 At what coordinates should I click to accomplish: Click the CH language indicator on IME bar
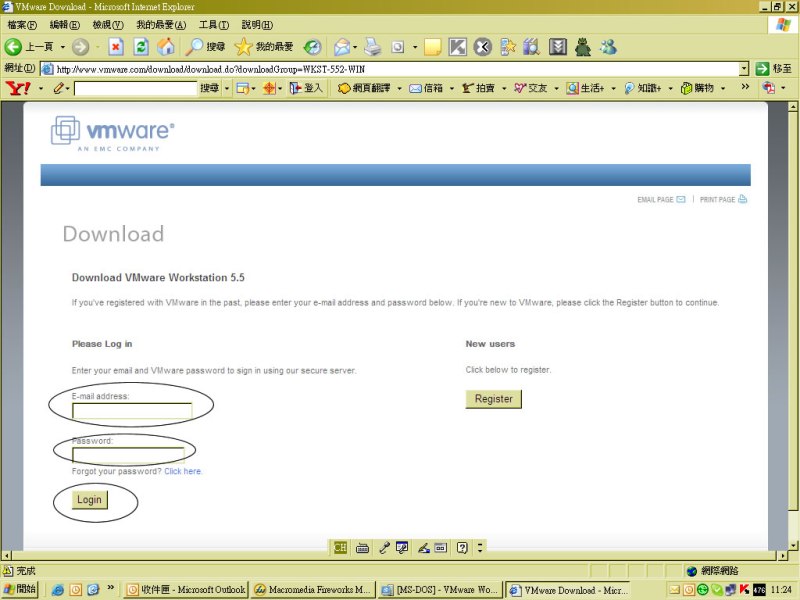click(340, 548)
